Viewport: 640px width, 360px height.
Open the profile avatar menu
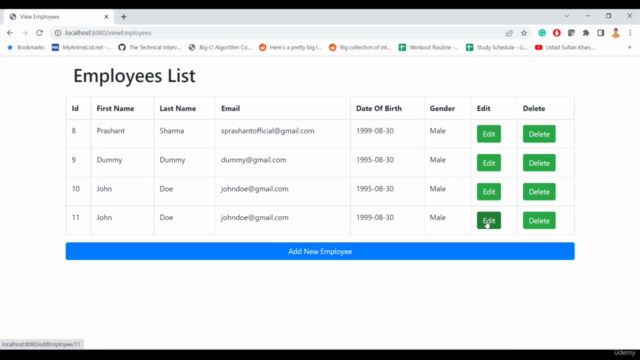(x=616, y=33)
